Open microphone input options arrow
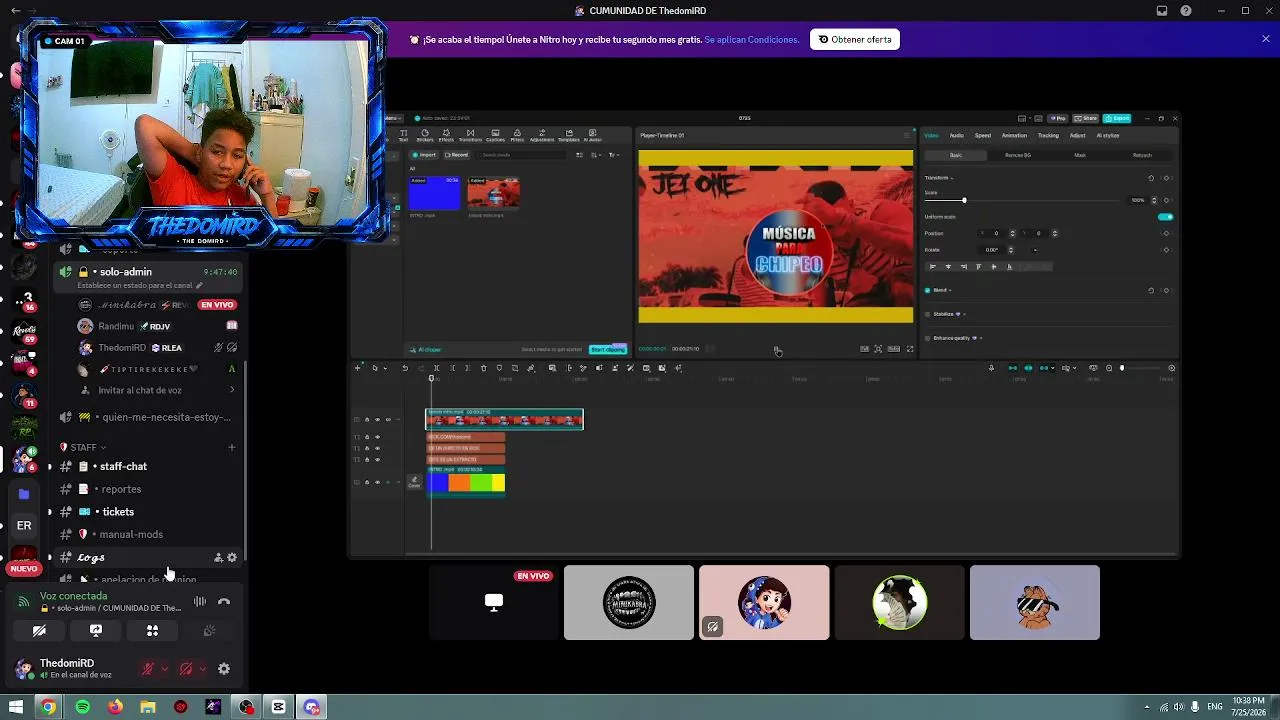Screen dimensions: 1280x720 click(x=164, y=669)
